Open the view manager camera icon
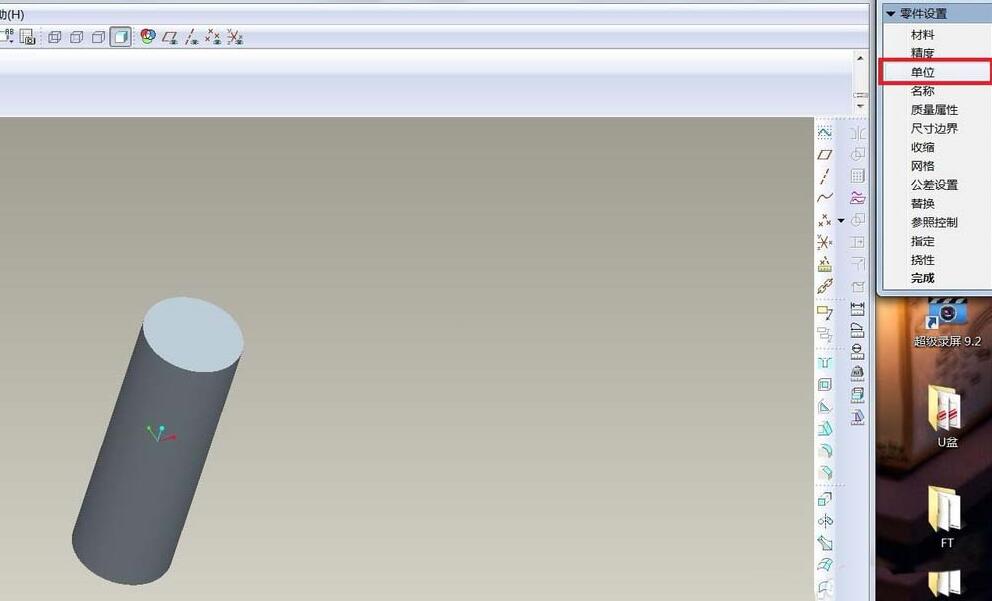This screenshot has height=601, width=992. 27,37
